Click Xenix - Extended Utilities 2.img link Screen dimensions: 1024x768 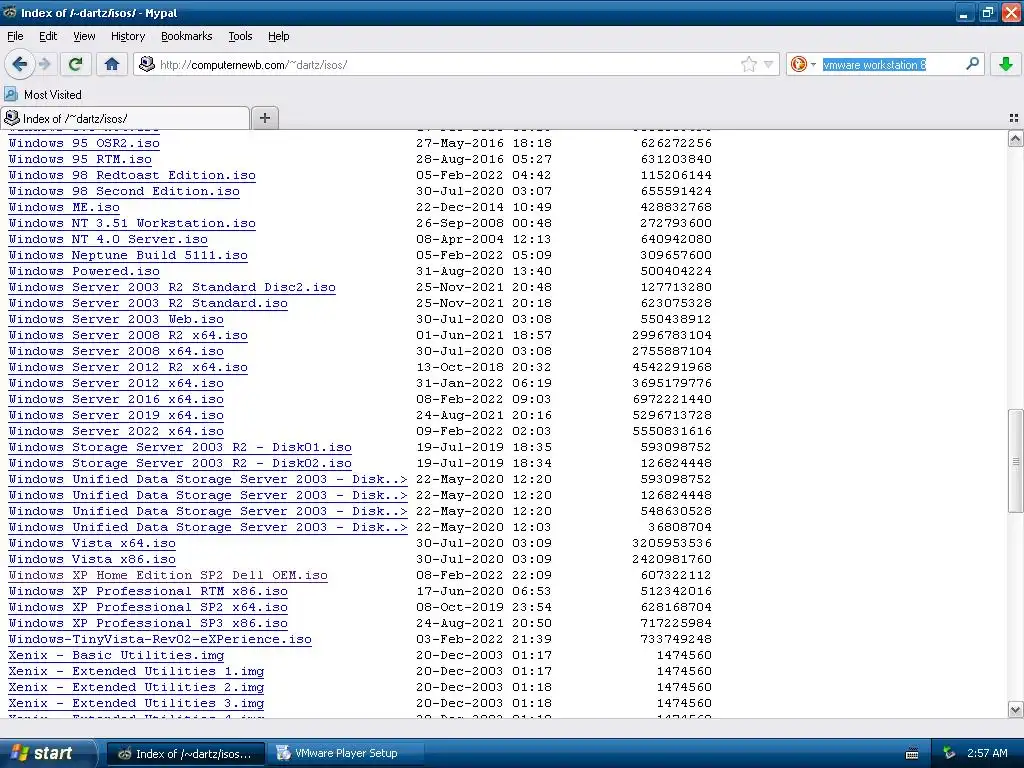[136, 687]
